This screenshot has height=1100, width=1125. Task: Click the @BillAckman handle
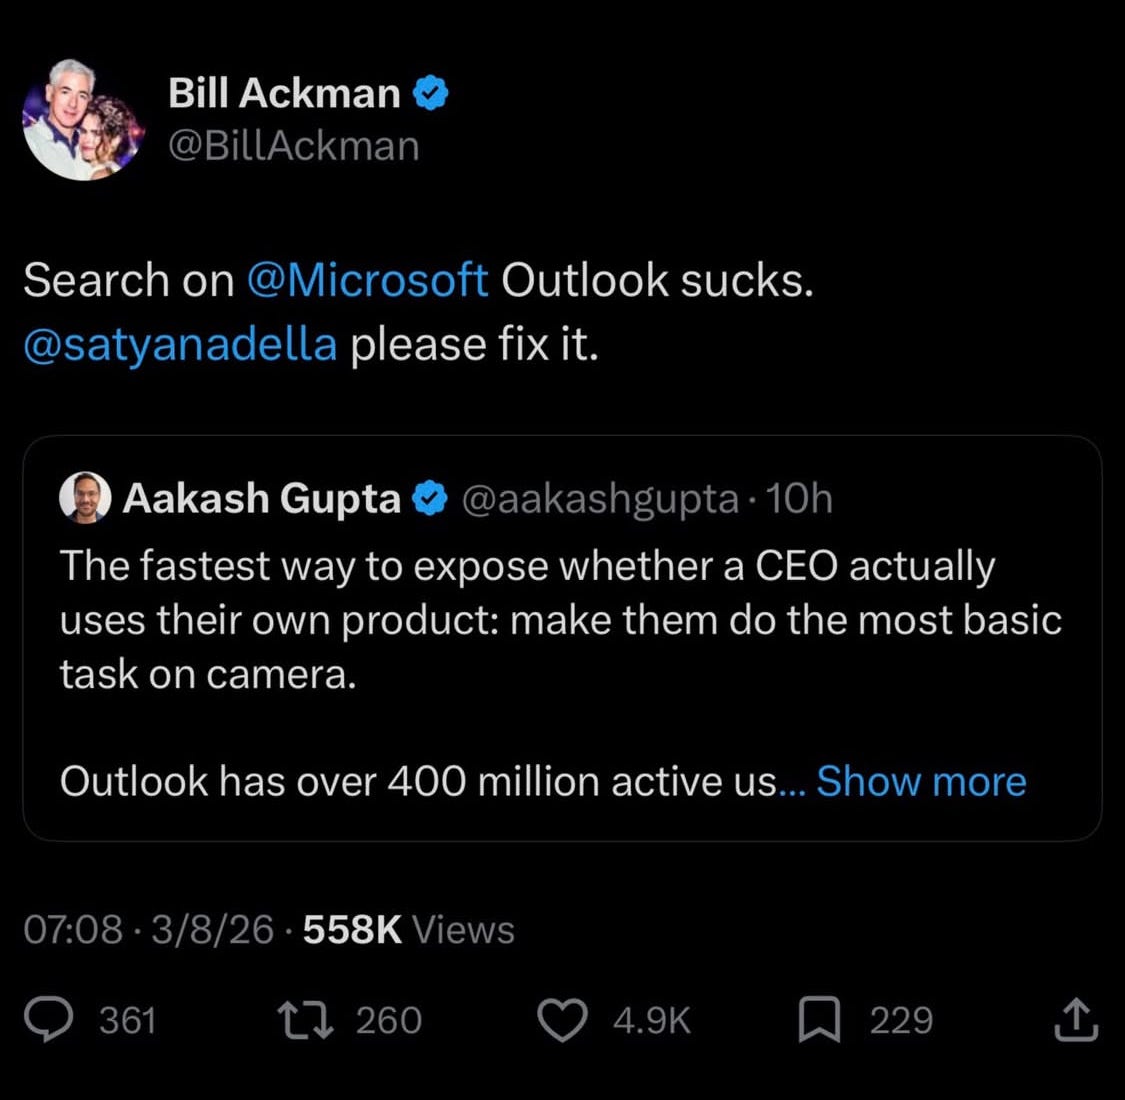tap(293, 146)
